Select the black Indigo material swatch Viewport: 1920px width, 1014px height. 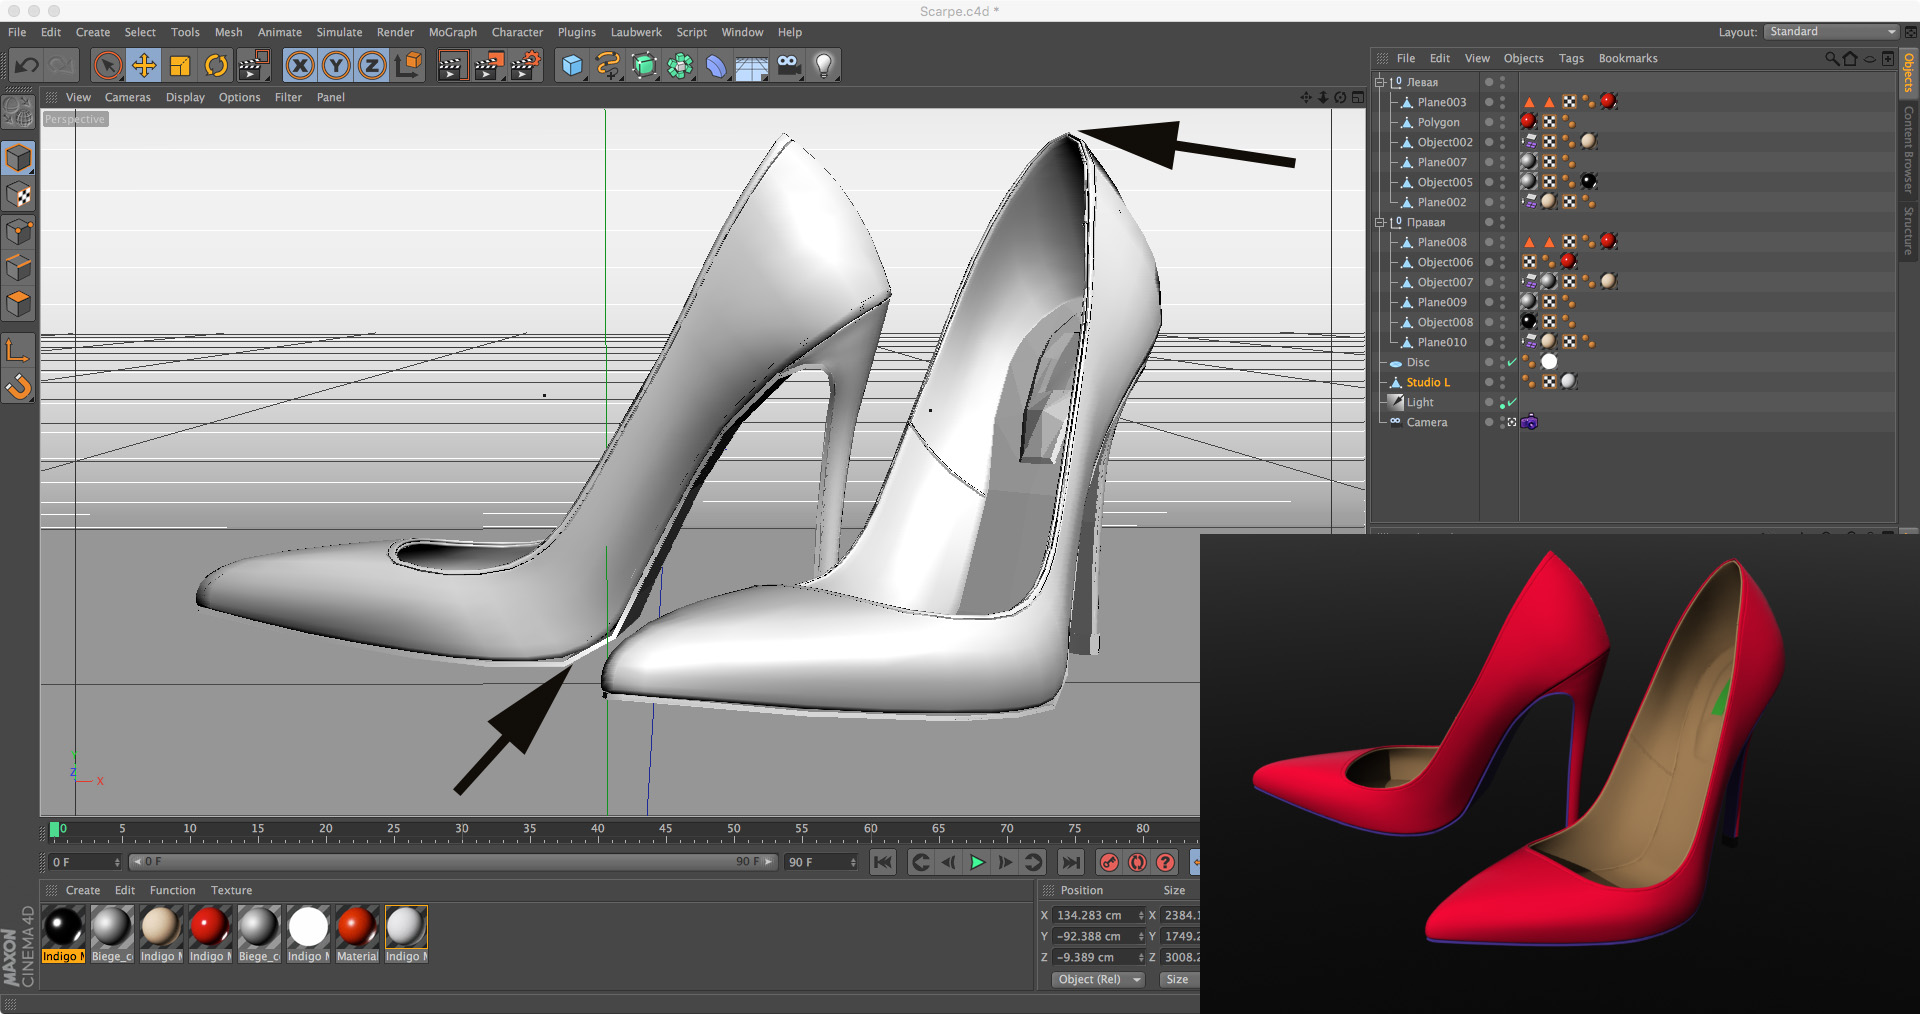coord(63,927)
